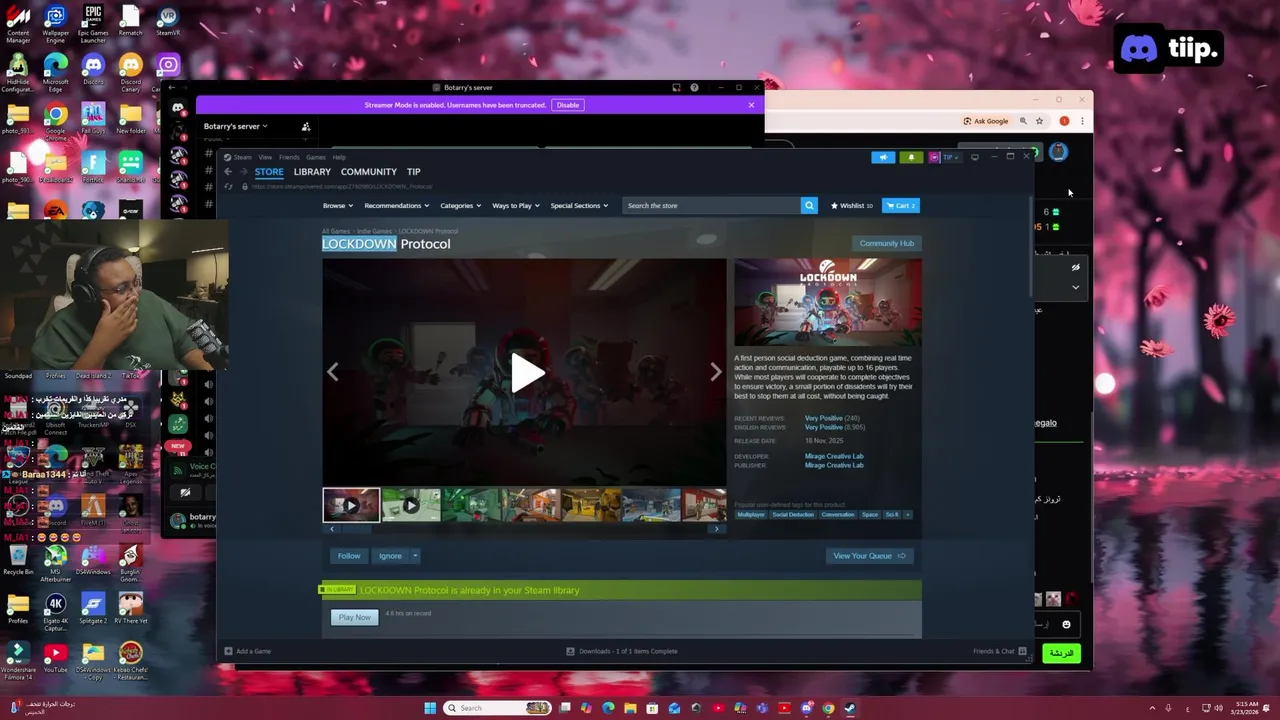The height and width of the screenshot is (720, 1280).
Task: Open the Steam announcements megaphone button
Action: coord(883,157)
